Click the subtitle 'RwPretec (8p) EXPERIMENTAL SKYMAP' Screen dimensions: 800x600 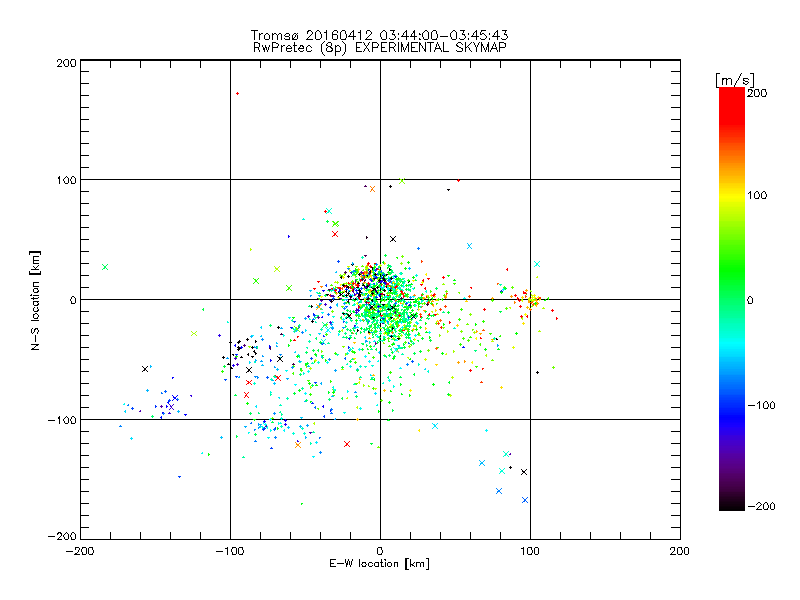[380, 48]
